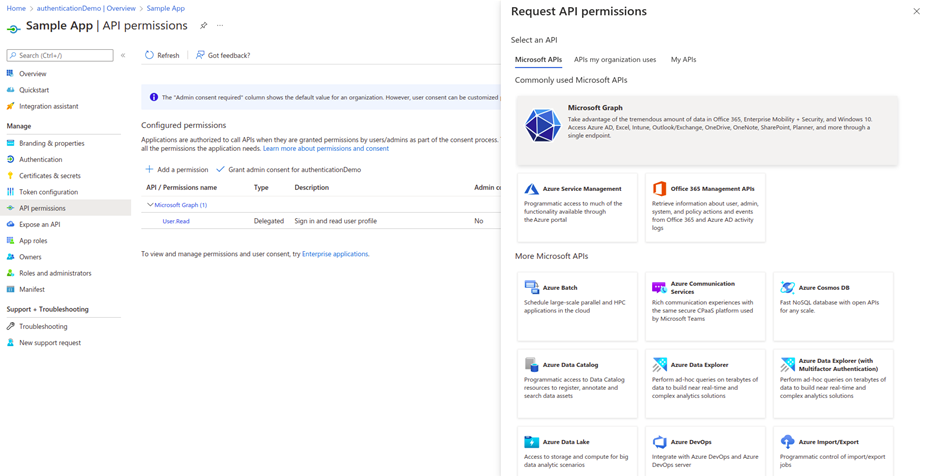
Task: Open API permissions in the sidebar
Action: (66, 208)
